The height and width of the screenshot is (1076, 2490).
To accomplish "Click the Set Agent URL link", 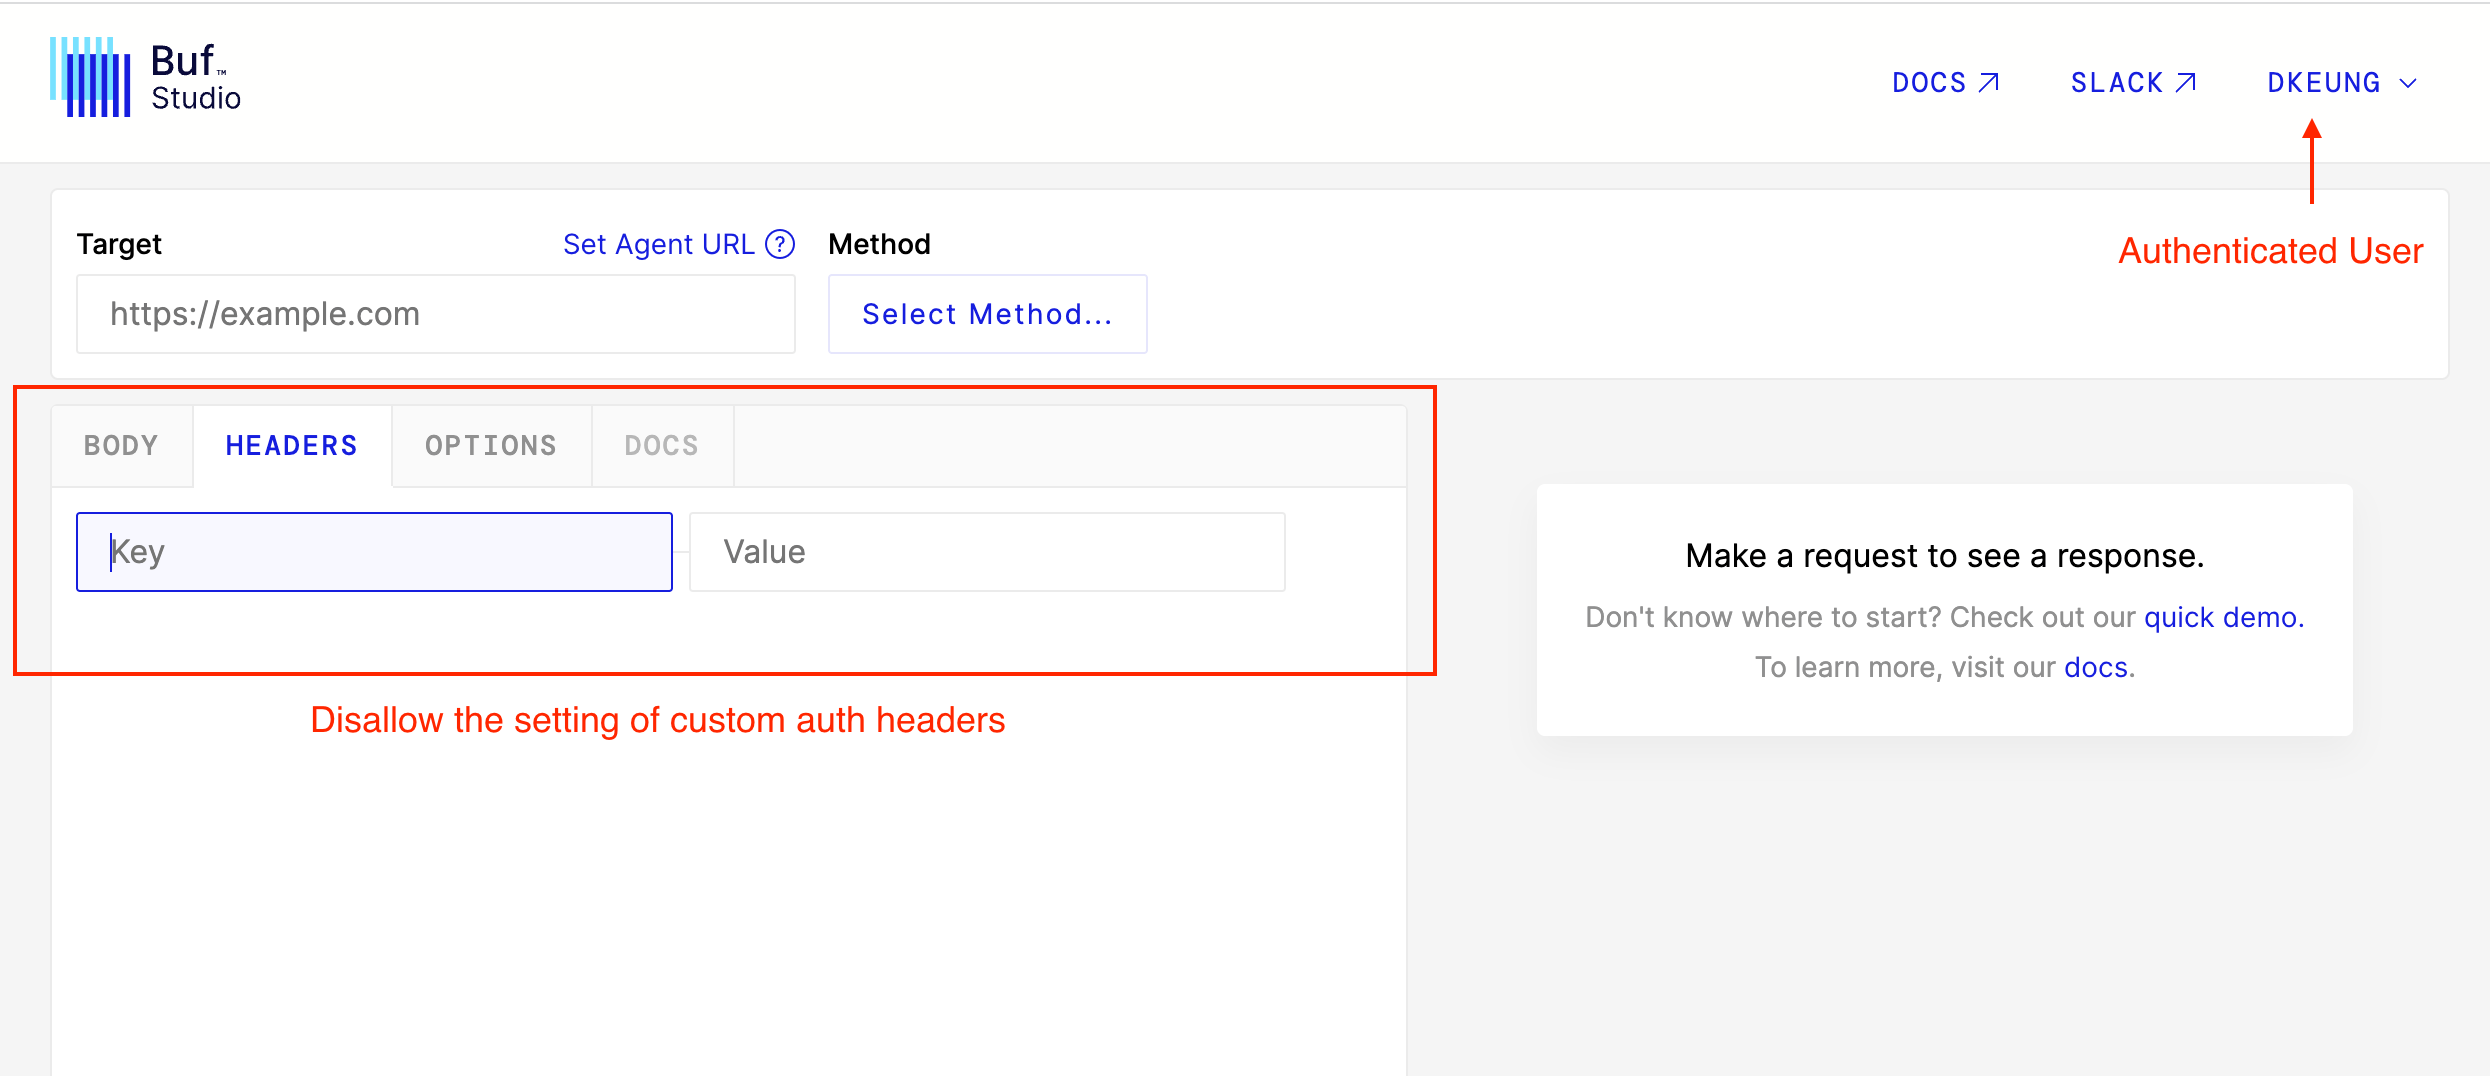I will click(659, 244).
